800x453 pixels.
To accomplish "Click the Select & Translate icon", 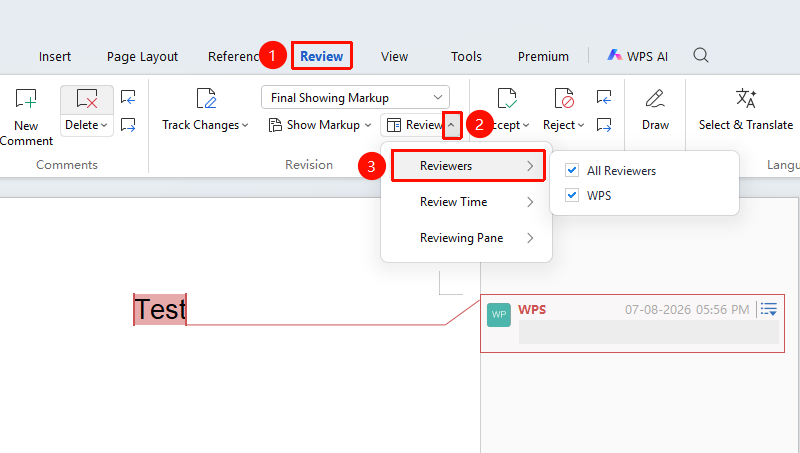I will coord(745,98).
